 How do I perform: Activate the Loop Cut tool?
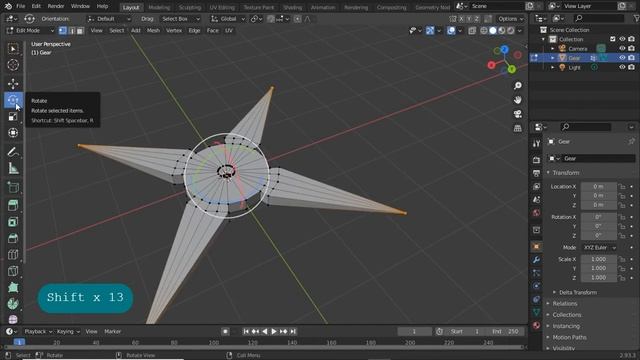pos(13,255)
